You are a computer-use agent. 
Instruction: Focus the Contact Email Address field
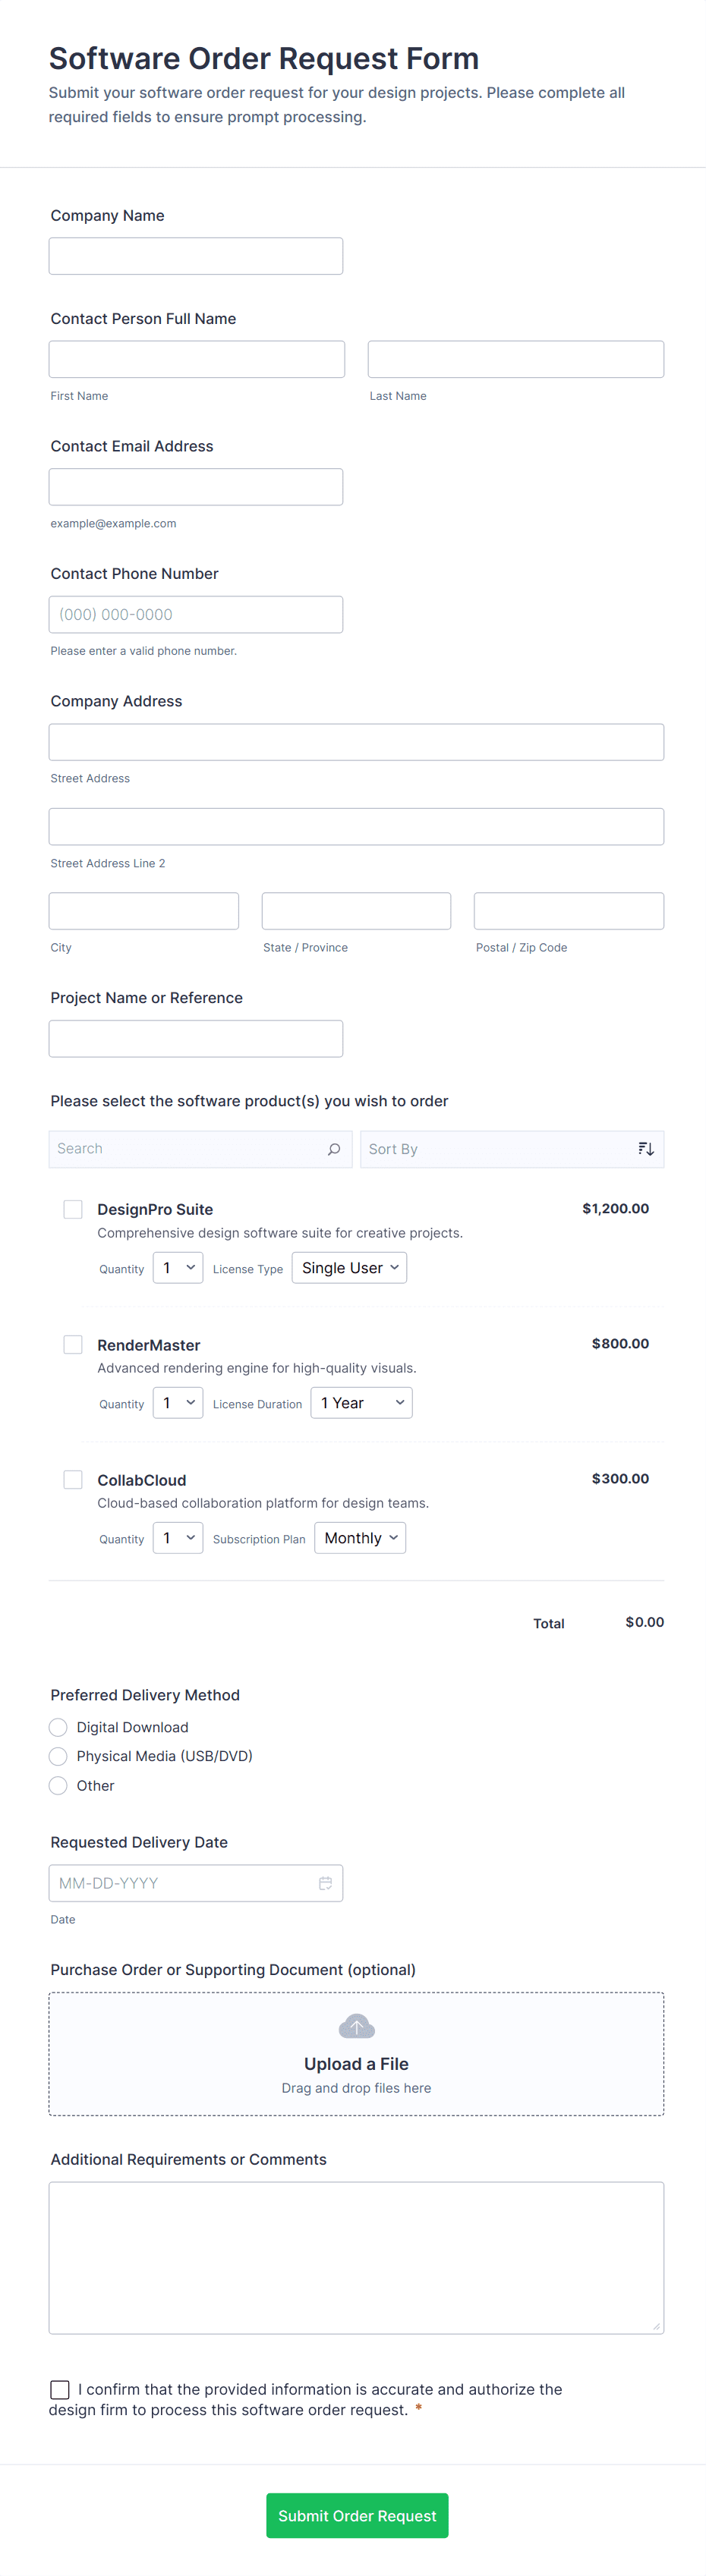[196, 487]
